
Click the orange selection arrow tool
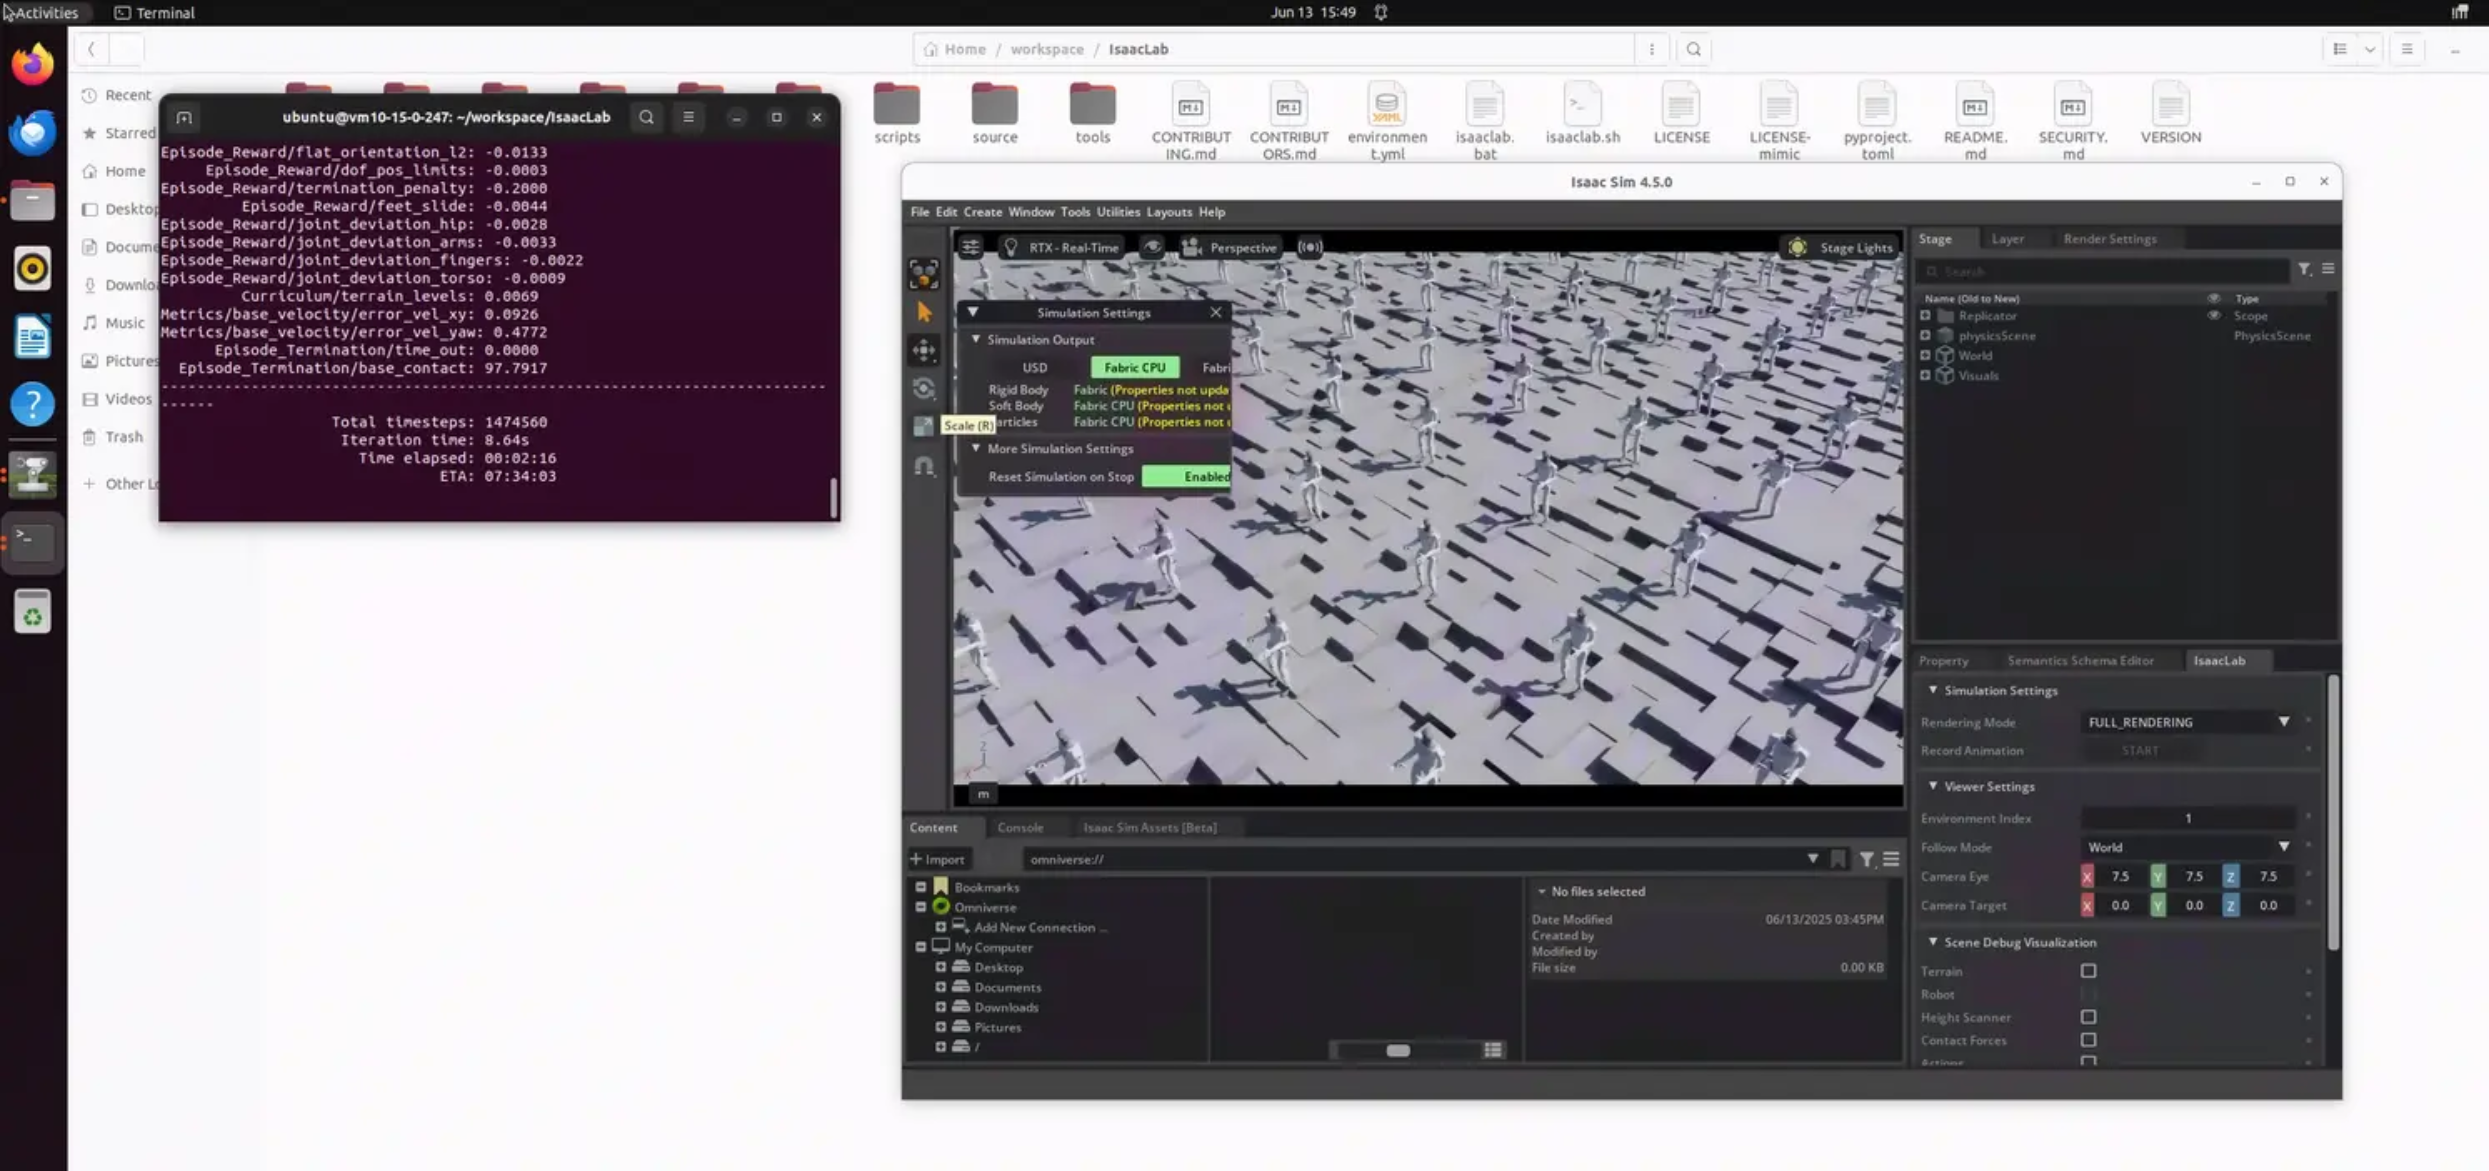click(x=924, y=312)
